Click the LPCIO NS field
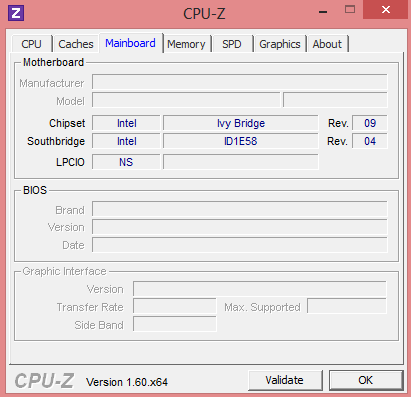 [126, 162]
